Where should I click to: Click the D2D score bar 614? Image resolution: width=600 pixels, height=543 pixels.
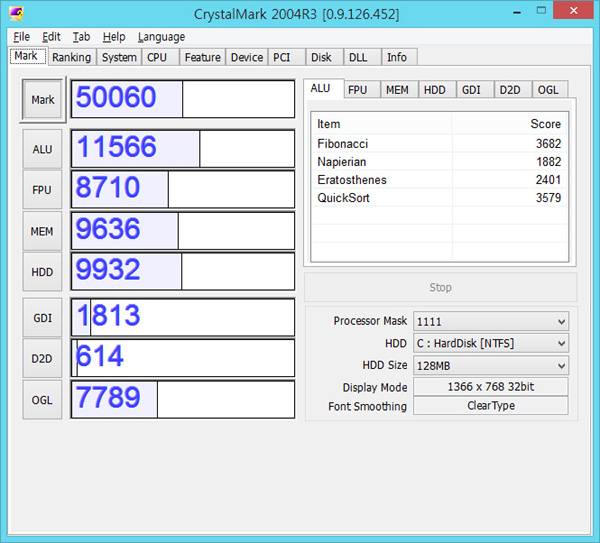pyautogui.click(x=183, y=358)
